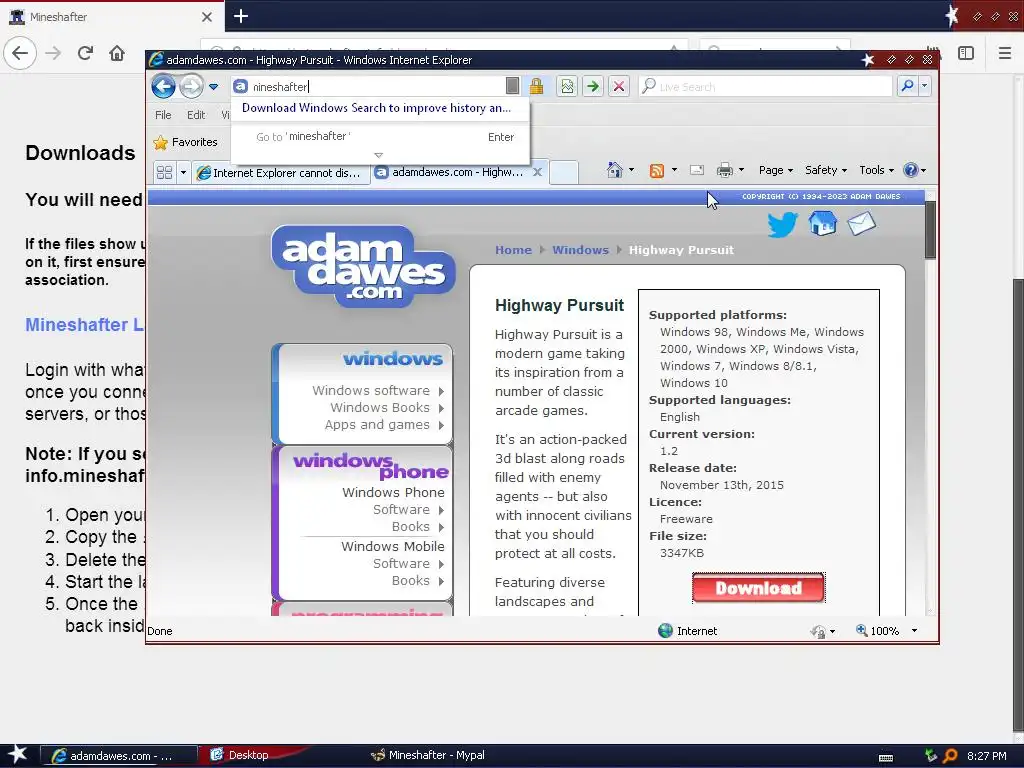Click the zoom 100% button in status bar

[878, 631]
